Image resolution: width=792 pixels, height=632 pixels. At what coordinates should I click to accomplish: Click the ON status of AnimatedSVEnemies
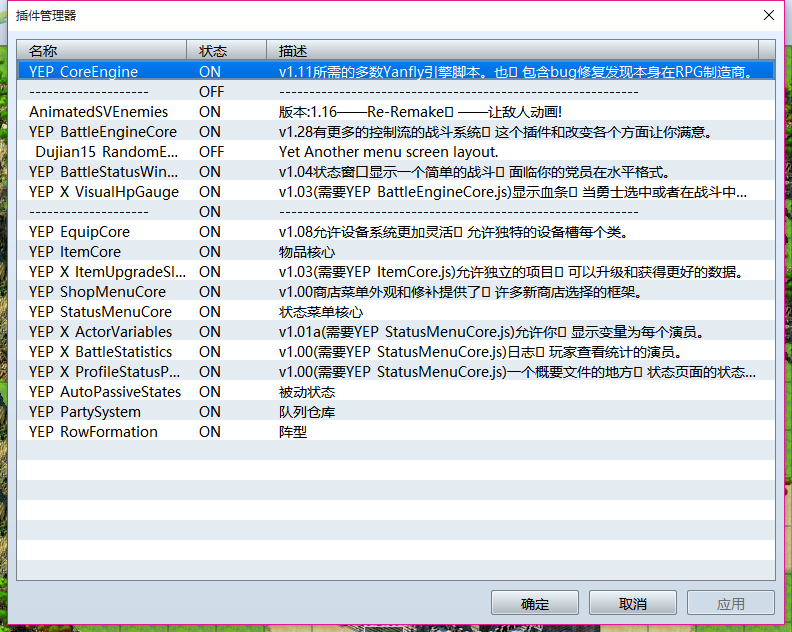click(210, 112)
